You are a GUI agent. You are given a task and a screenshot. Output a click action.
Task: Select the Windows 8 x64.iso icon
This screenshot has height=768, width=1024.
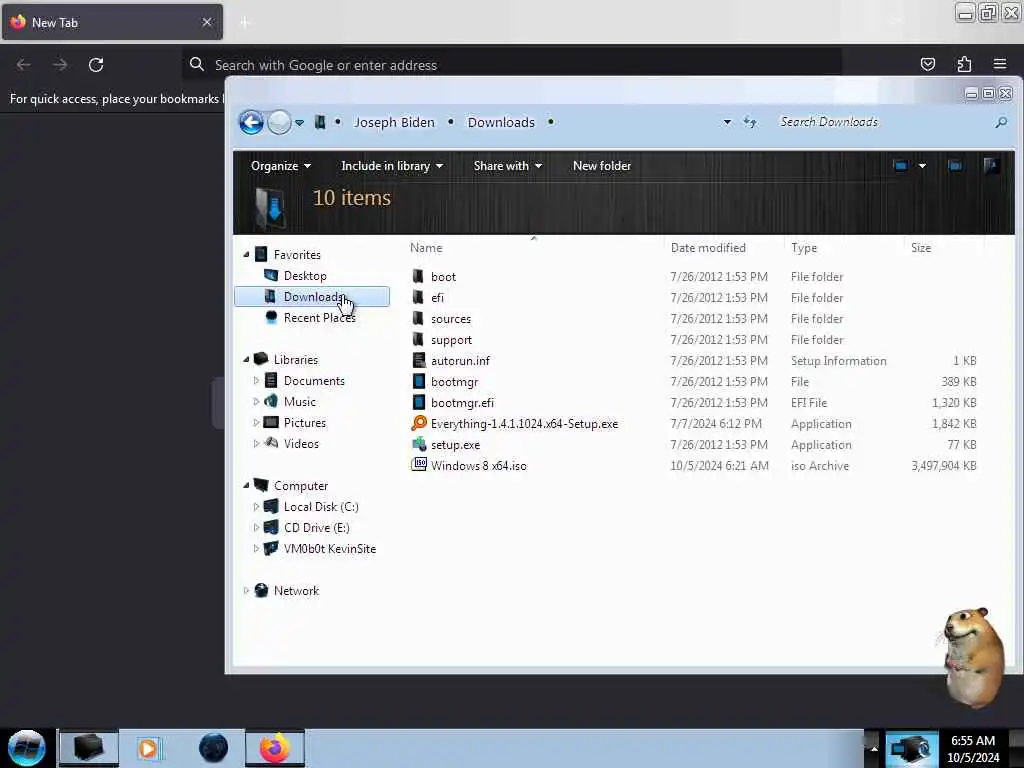click(x=419, y=465)
